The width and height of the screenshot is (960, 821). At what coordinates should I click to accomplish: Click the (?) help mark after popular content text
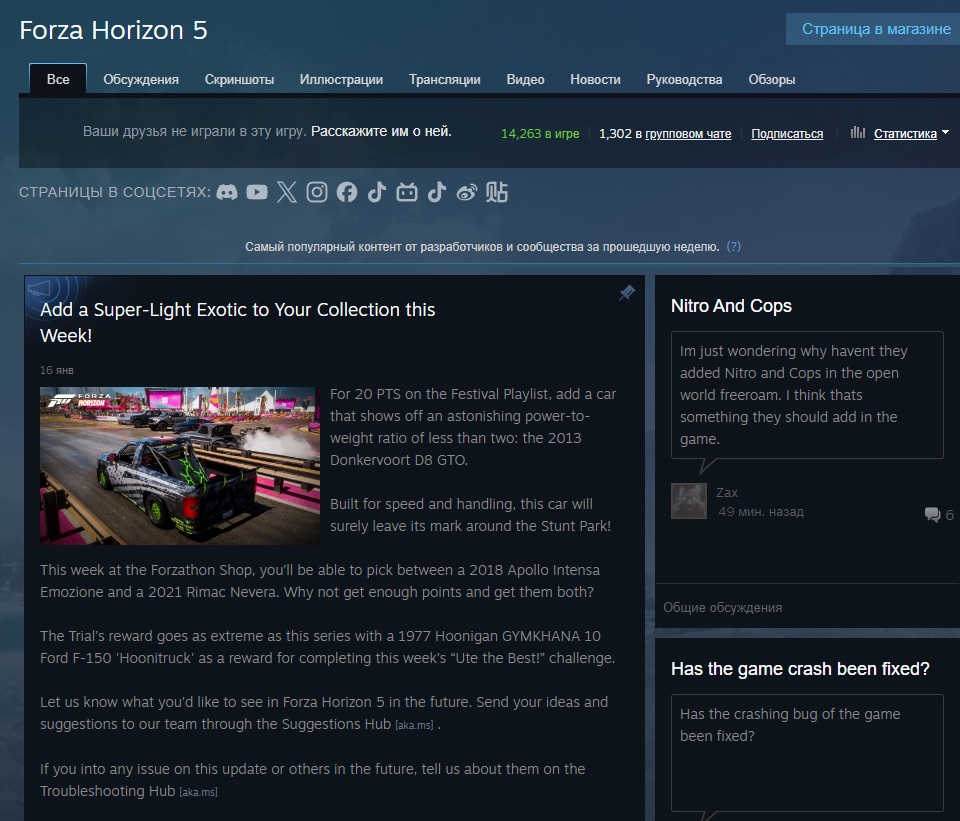point(733,246)
